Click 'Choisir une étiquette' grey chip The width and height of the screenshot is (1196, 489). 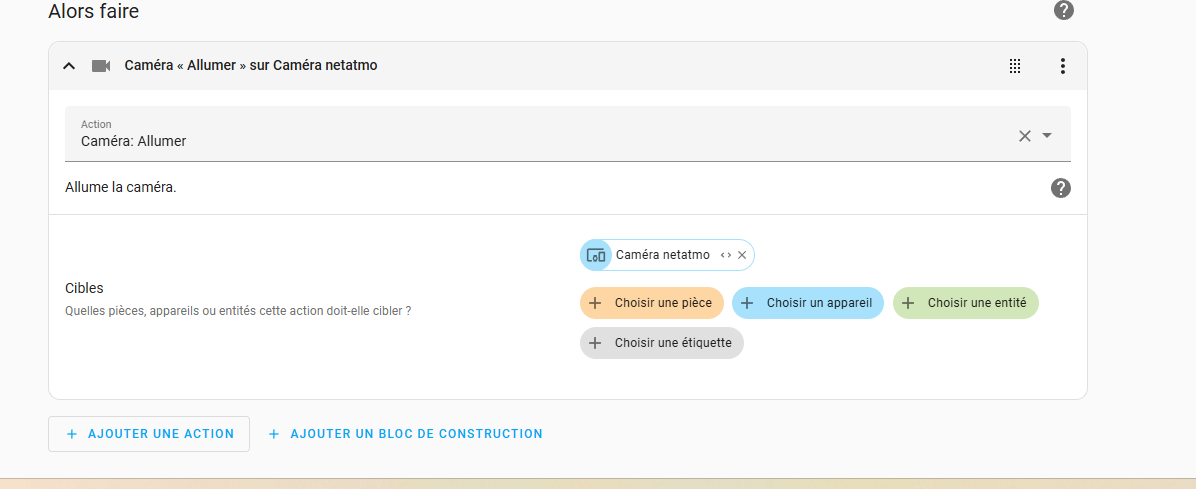coord(662,343)
